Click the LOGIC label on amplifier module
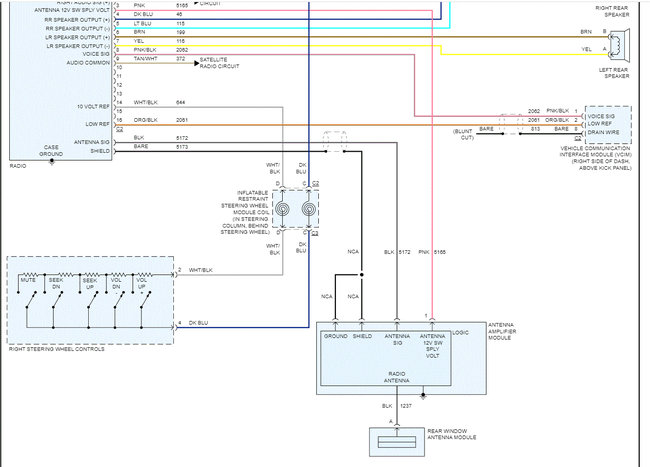The height and width of the screenshot is (467, 650). 461,332
